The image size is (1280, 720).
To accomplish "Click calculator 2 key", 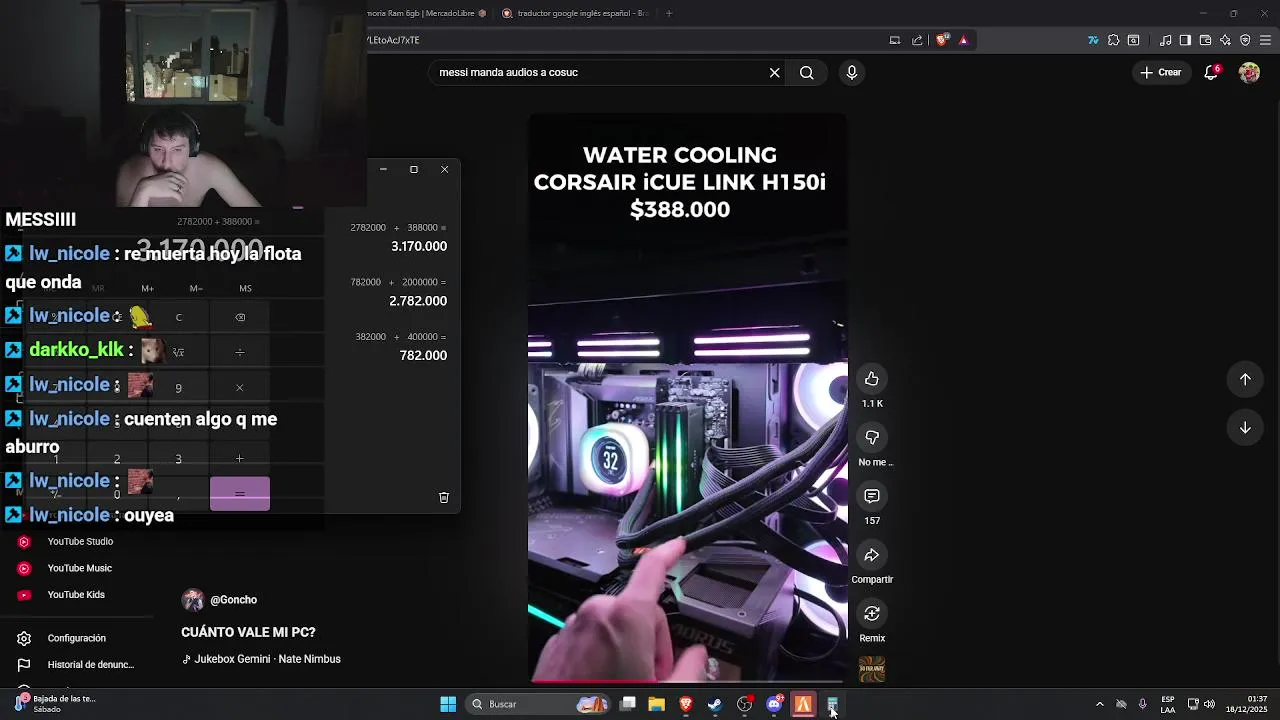I will (117, 459).
